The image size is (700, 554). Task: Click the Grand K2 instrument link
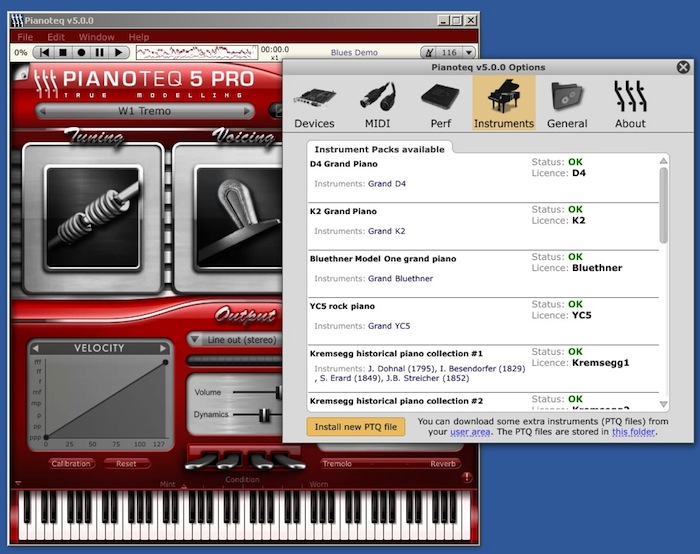(387, 231)
